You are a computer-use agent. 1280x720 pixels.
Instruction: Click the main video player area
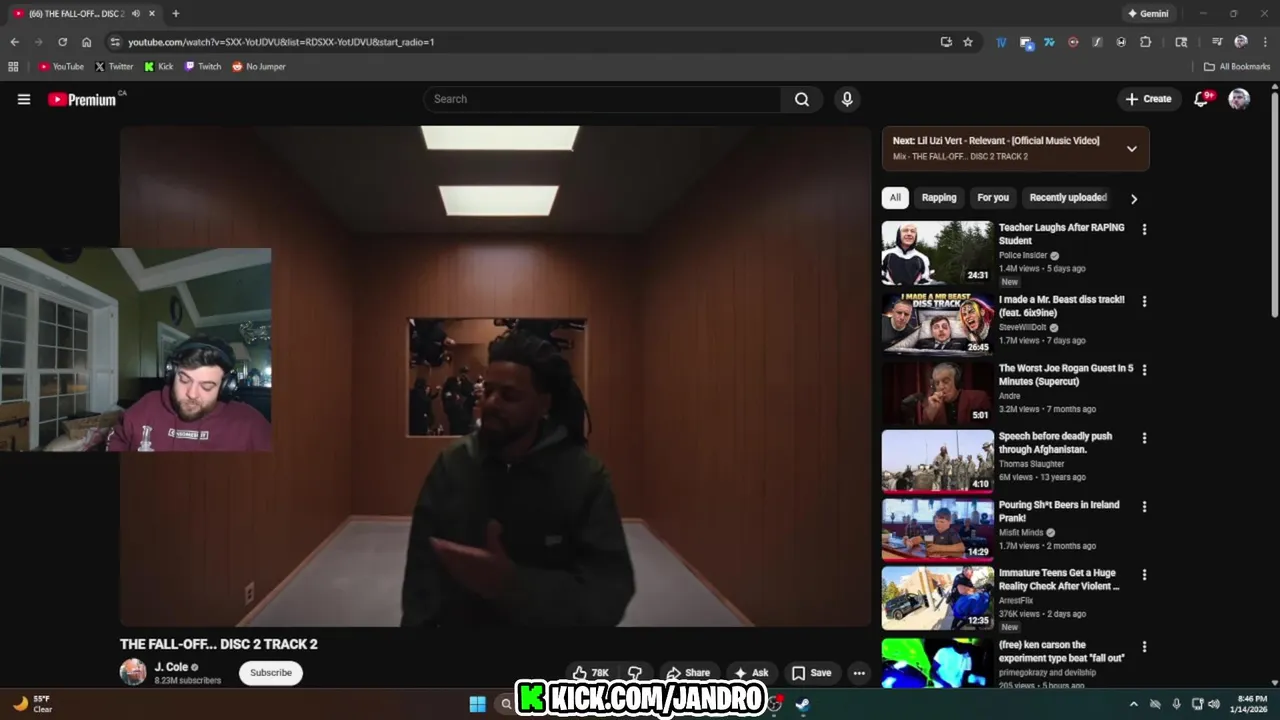(496, 376)
